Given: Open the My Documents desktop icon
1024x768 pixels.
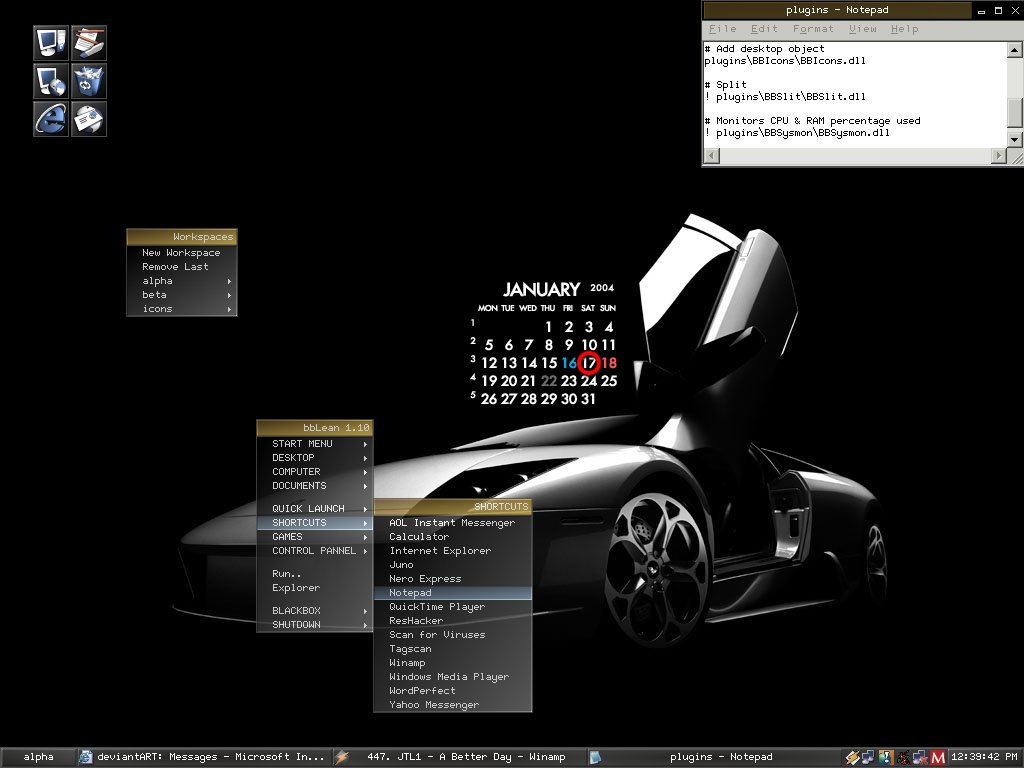Looking at the screenshot, I should click(x=89, y=43).
